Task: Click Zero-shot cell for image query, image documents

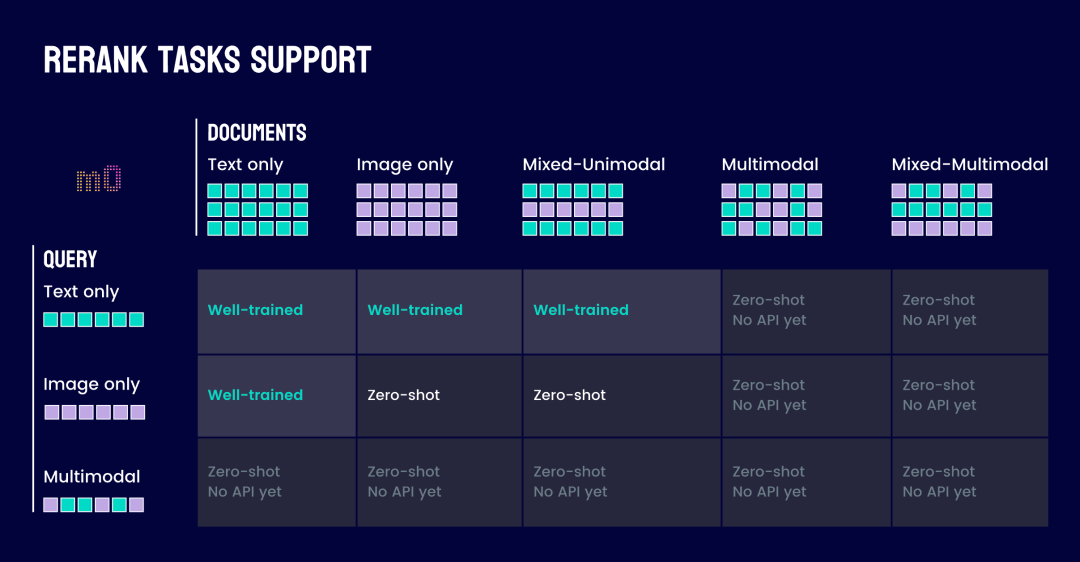Action: coord(439,396)
